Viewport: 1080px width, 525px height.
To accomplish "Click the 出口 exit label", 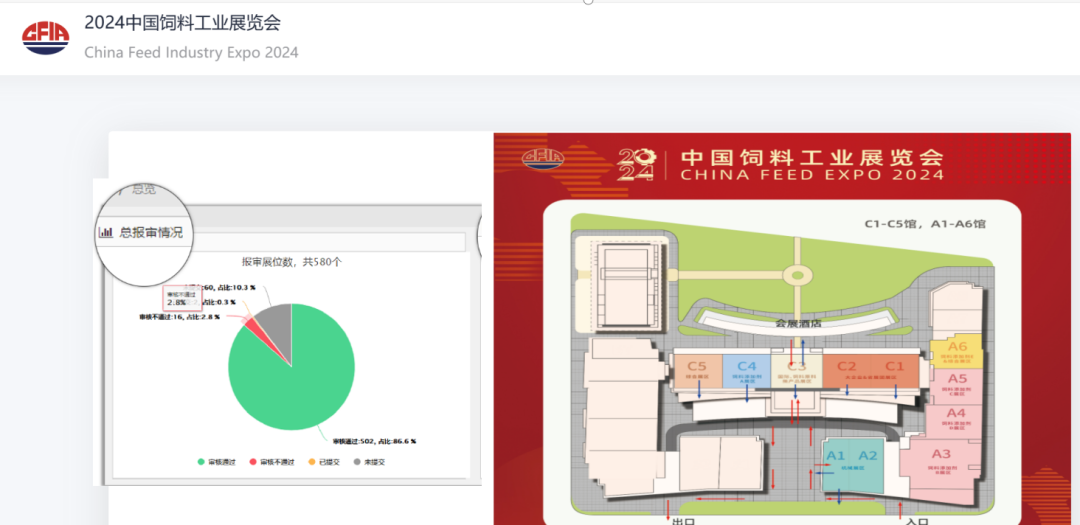I will pyautogui.click(x=682, y=522).
